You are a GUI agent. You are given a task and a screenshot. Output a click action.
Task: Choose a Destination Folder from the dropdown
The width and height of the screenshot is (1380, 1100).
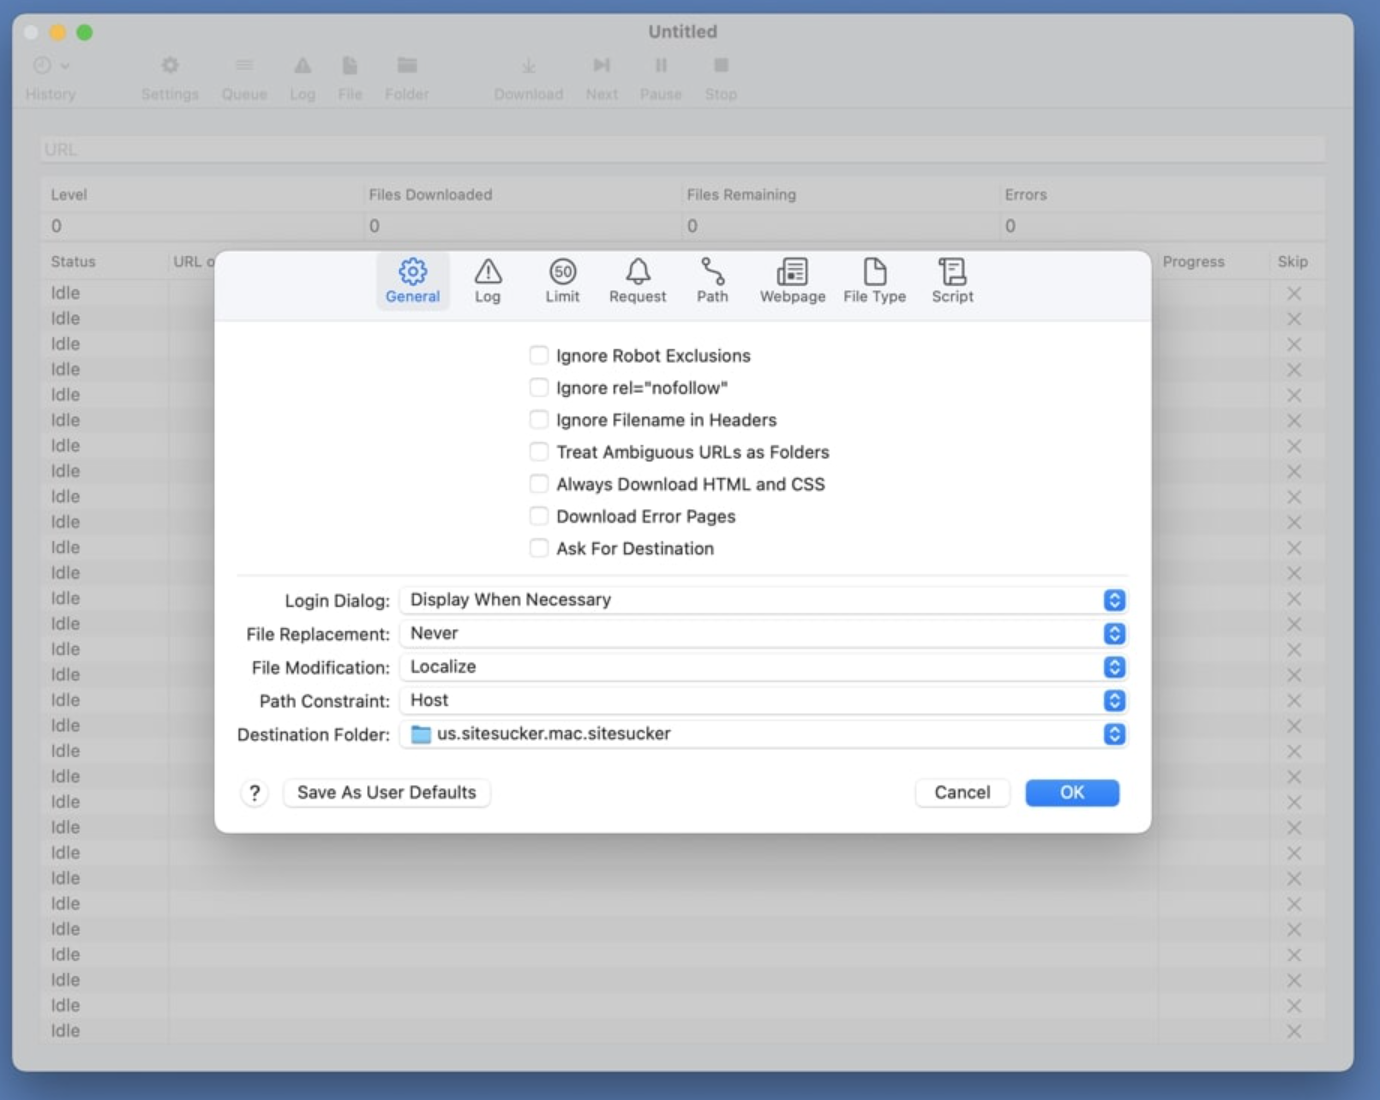click(x=763, y=734)
